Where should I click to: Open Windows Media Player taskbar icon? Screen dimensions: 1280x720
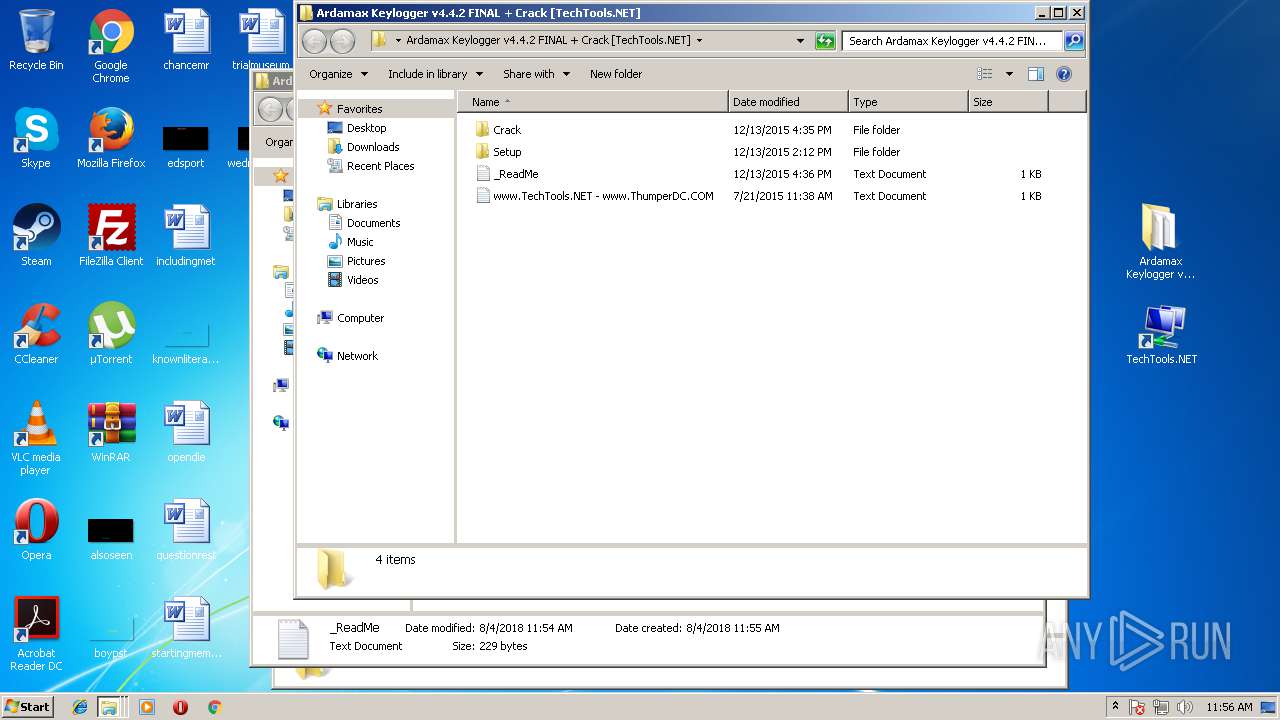pos(147,707)
